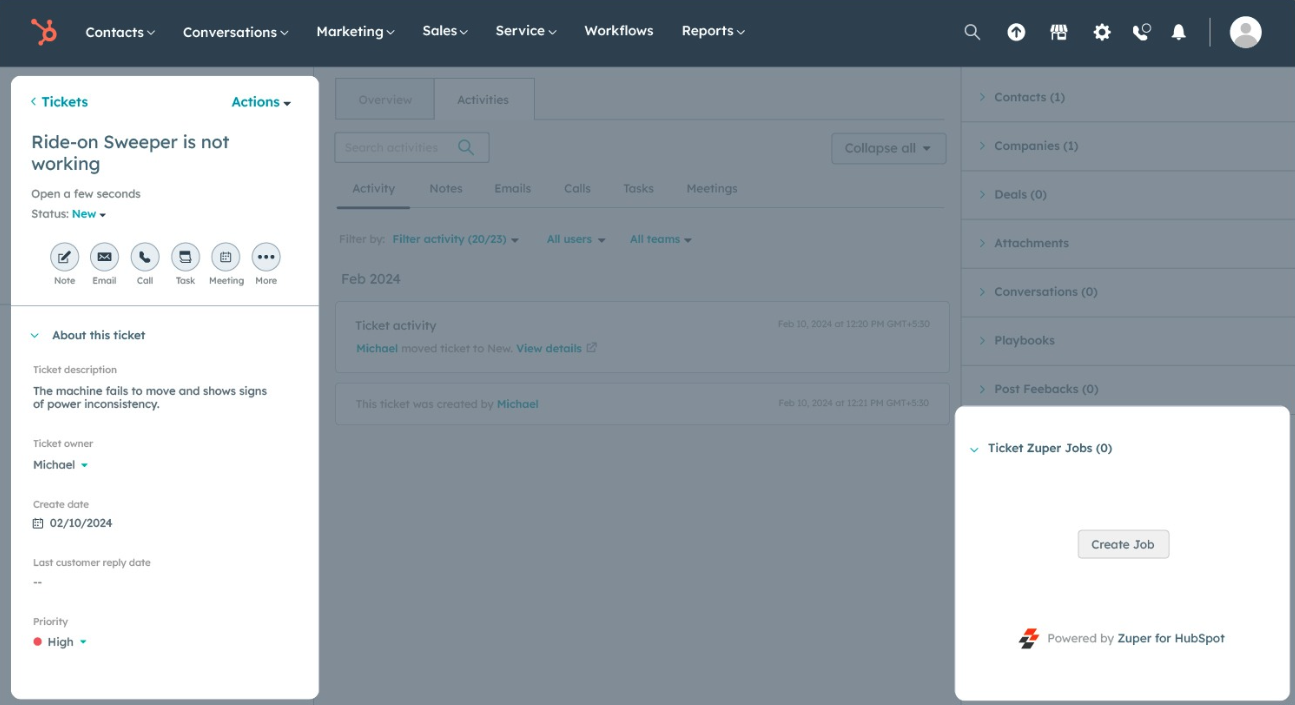This screenshot has width=1295, height=705.
Task: Click the HubSpot sprocket logo
Action: (x=43, y=31)
